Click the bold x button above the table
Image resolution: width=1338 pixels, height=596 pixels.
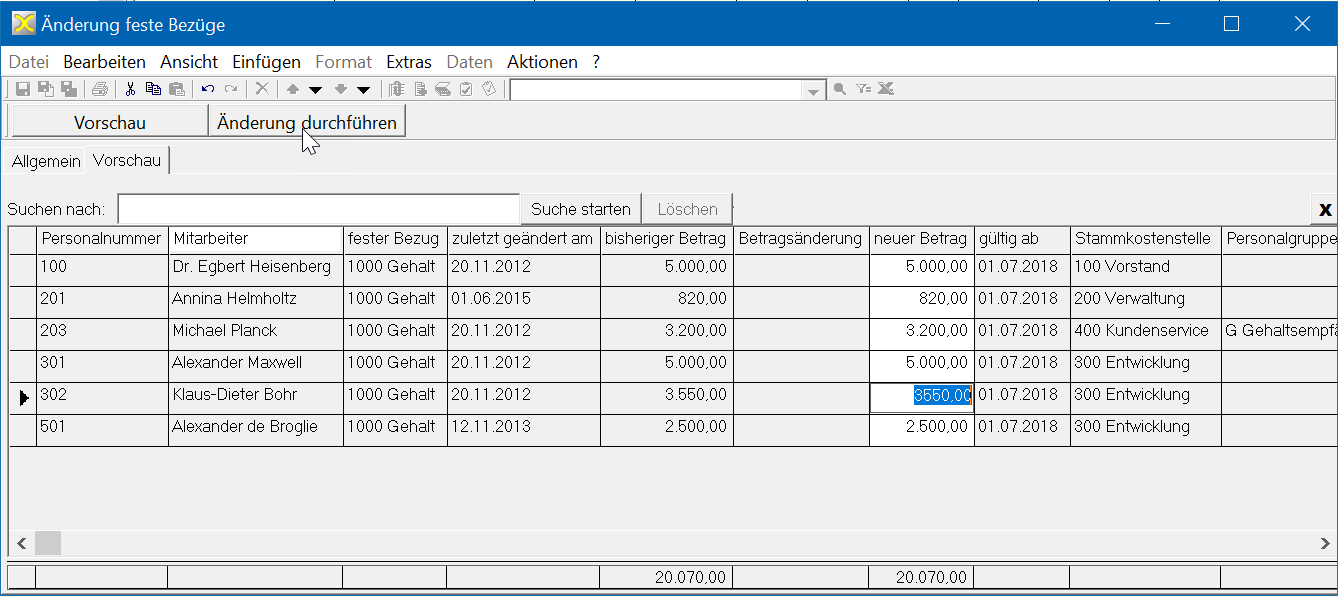(x=1325, y=209)
